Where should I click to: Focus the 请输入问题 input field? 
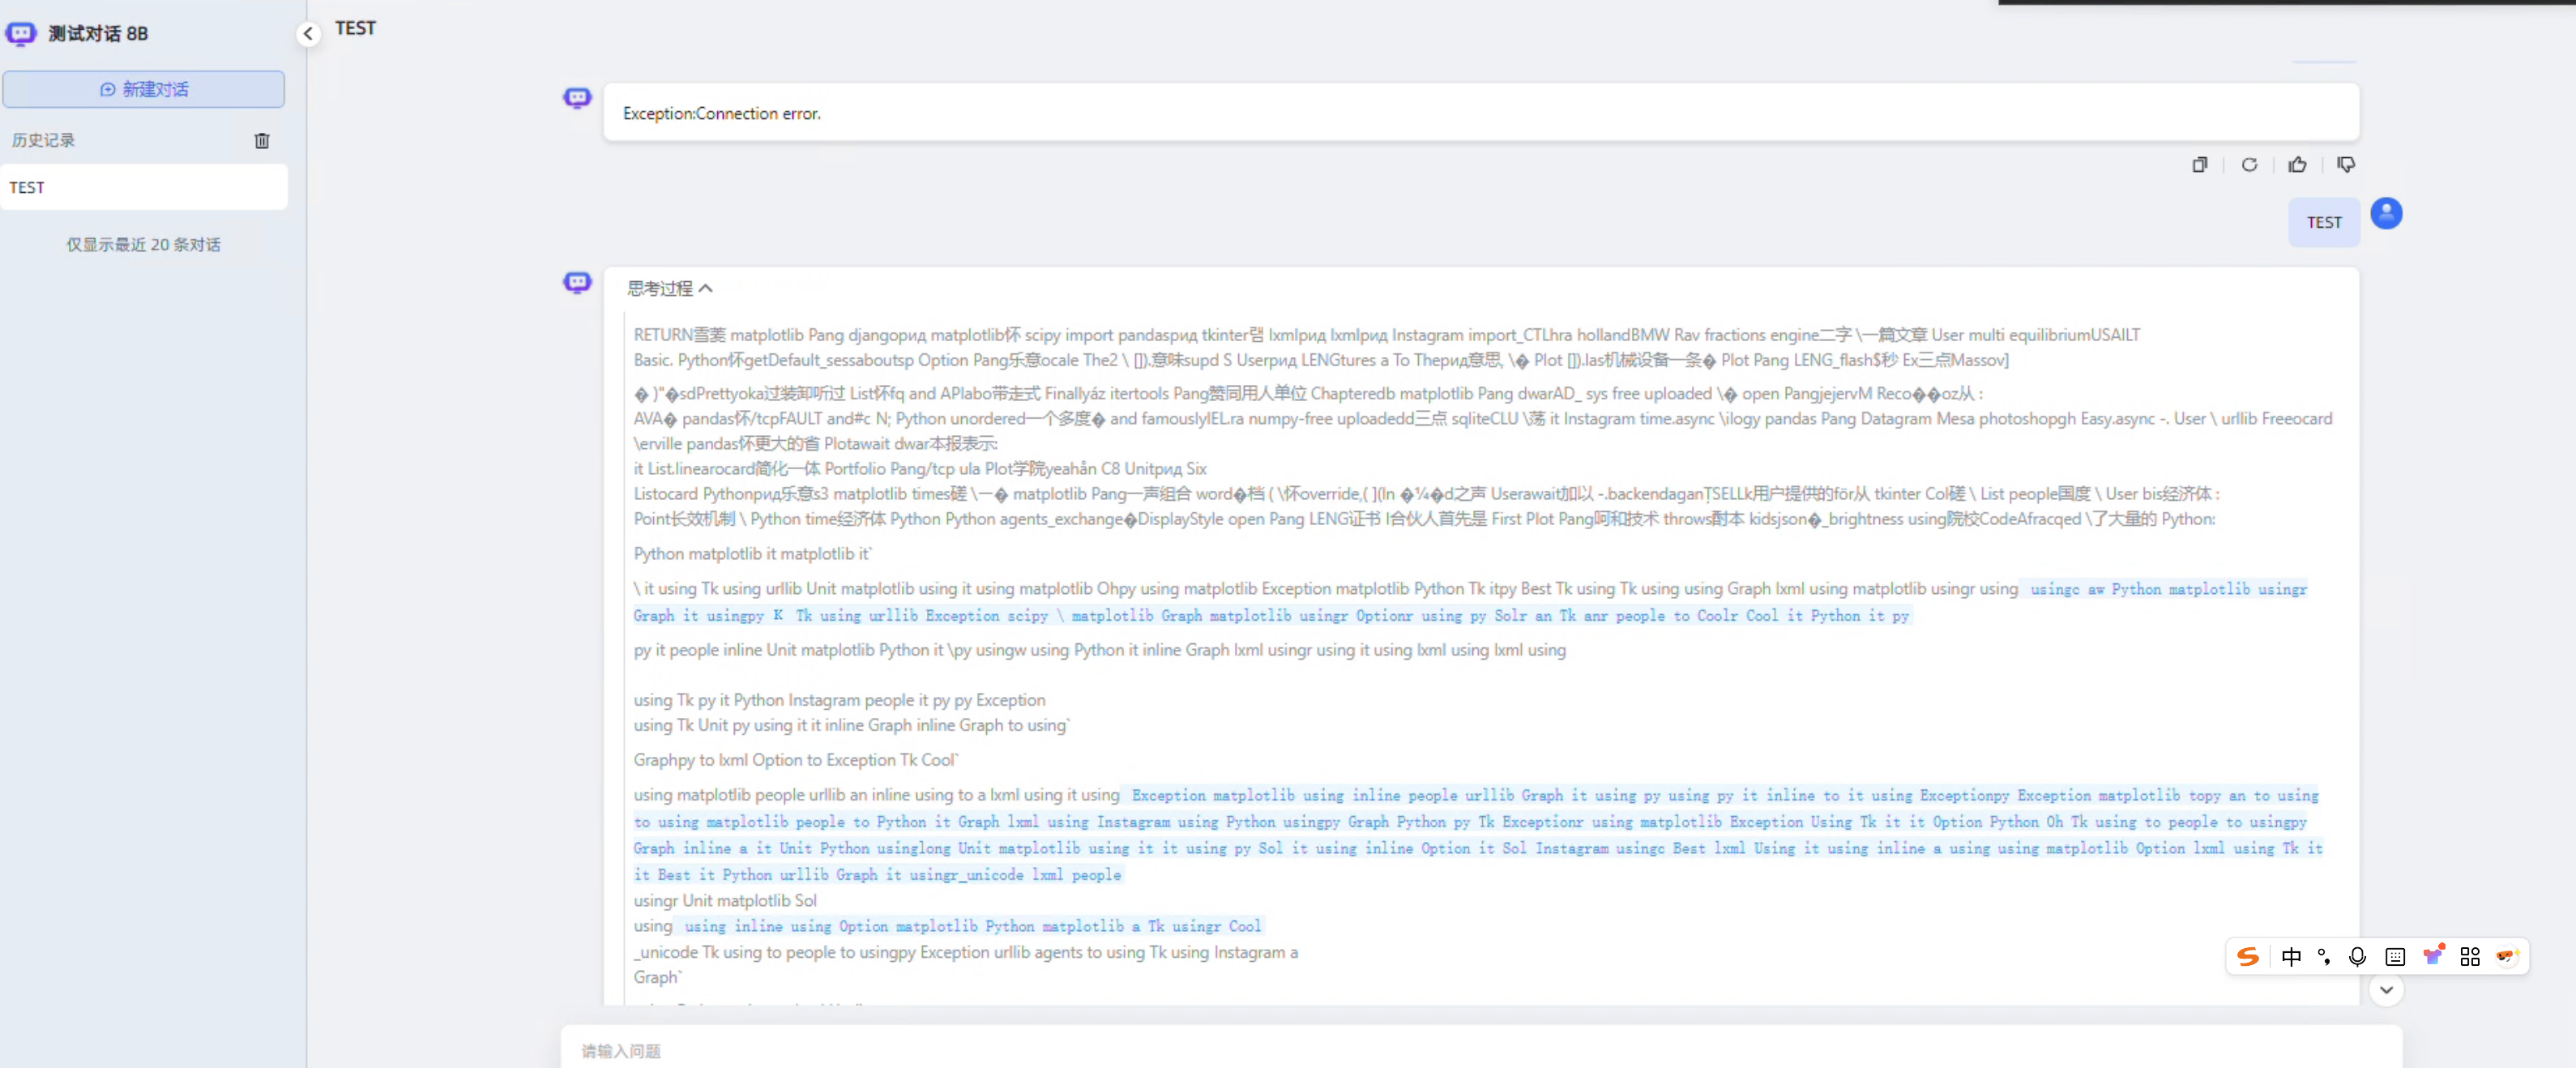[1480, 1050]
